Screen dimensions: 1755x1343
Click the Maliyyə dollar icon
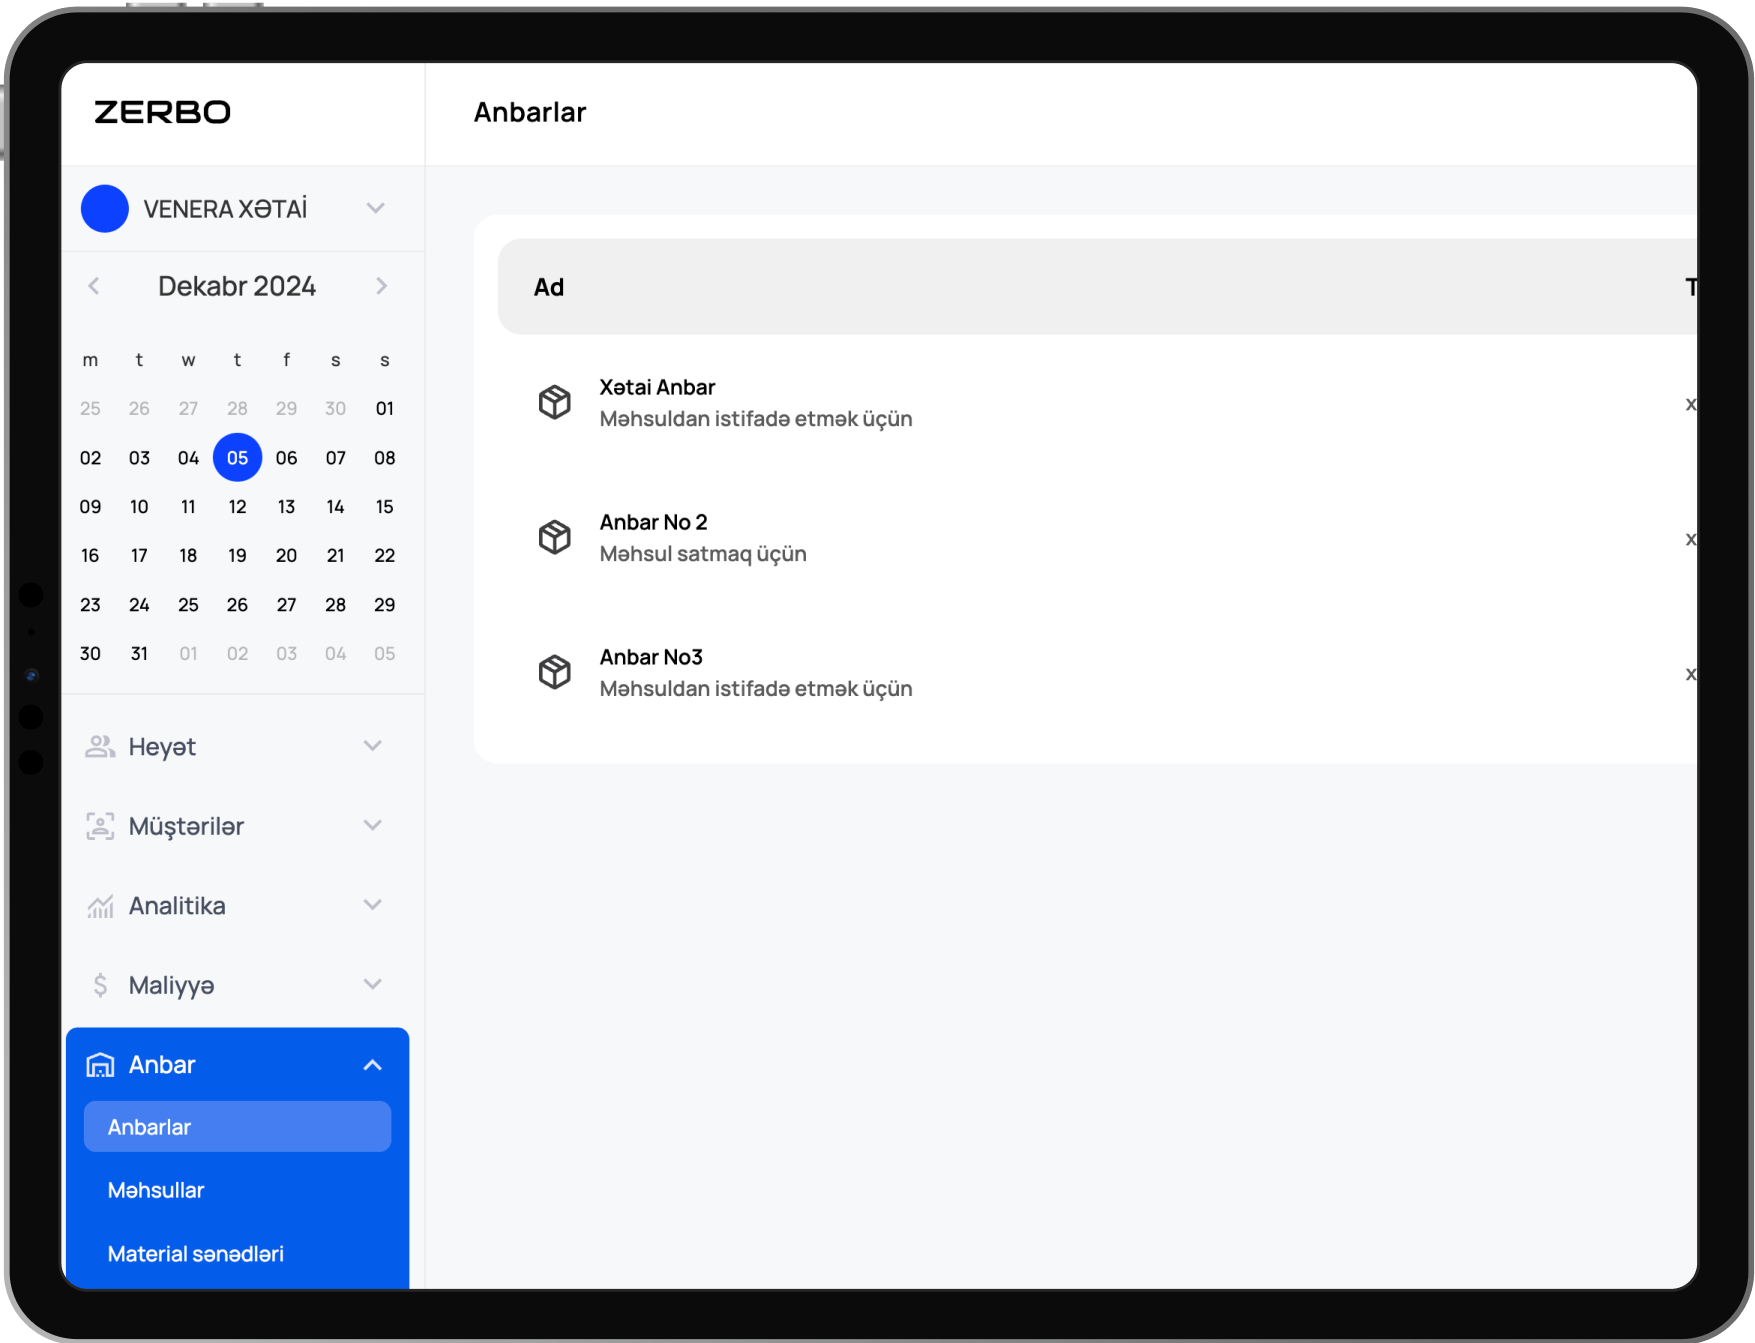click(x=100, y=985)
